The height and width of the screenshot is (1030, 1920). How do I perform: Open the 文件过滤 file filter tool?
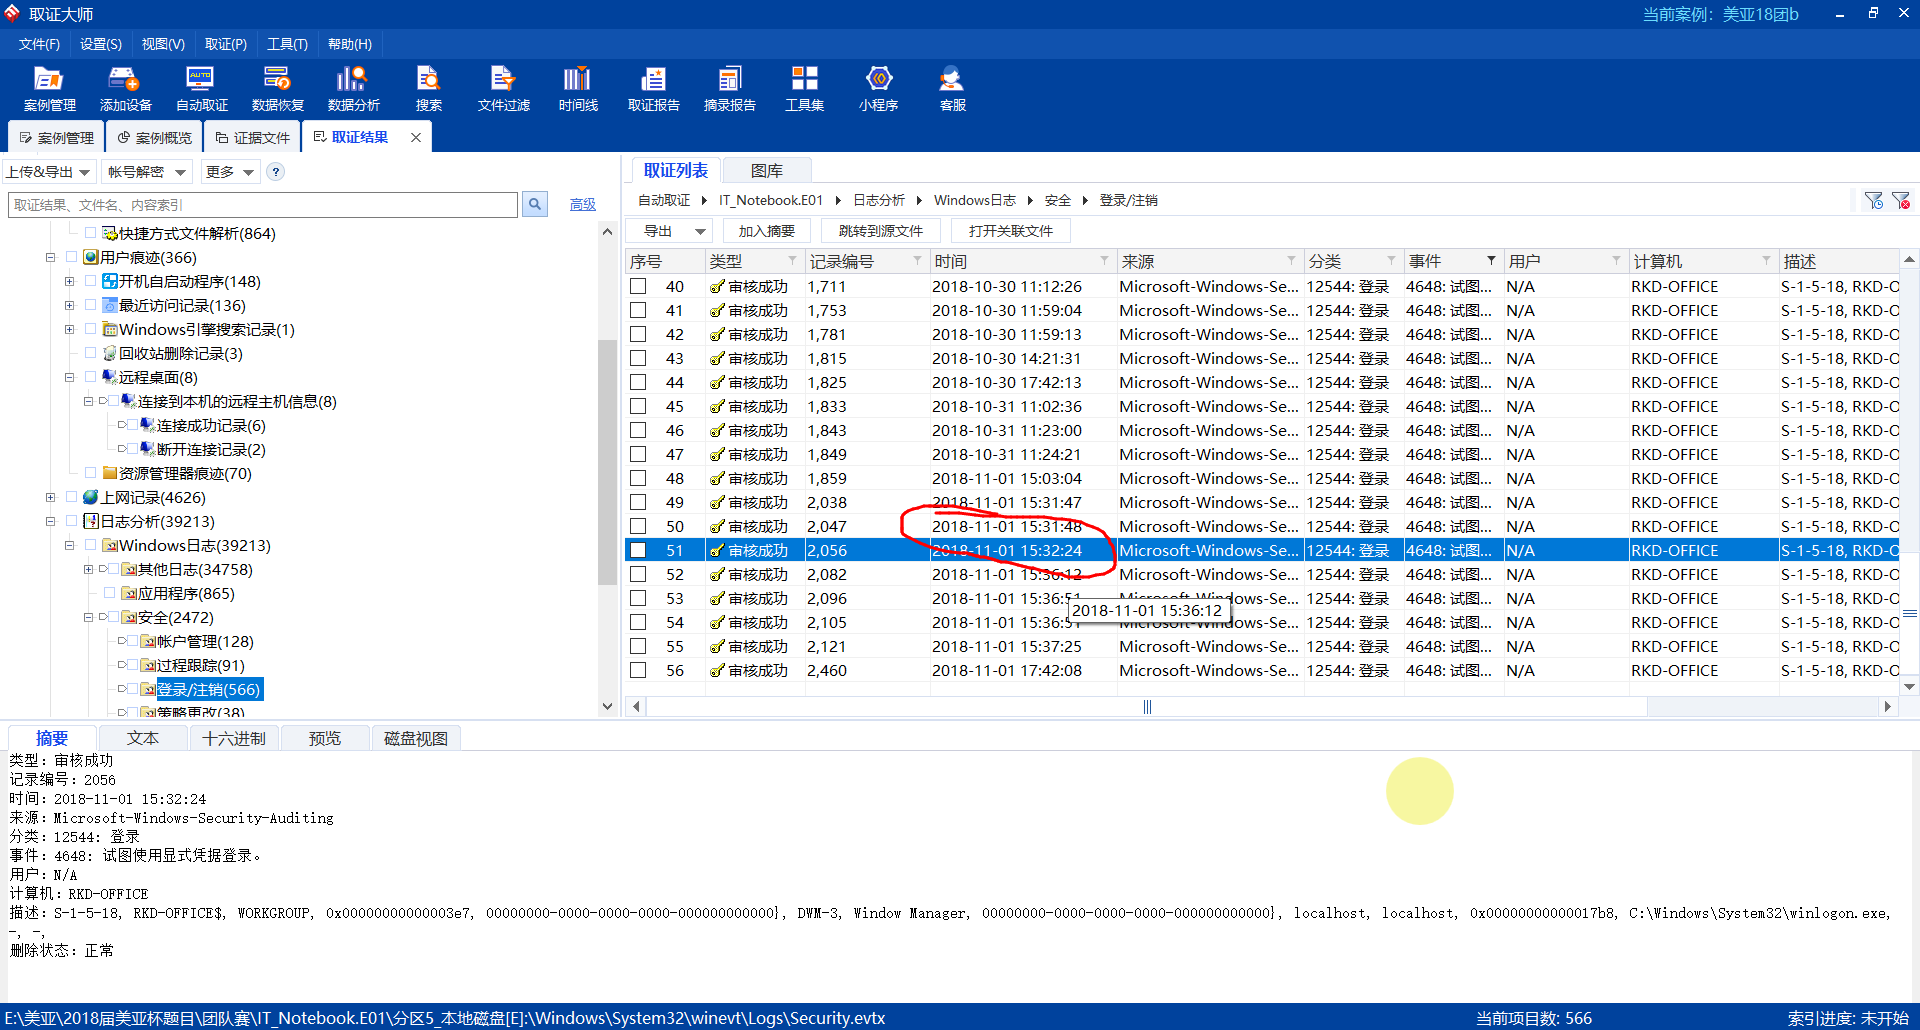(503, 89)
